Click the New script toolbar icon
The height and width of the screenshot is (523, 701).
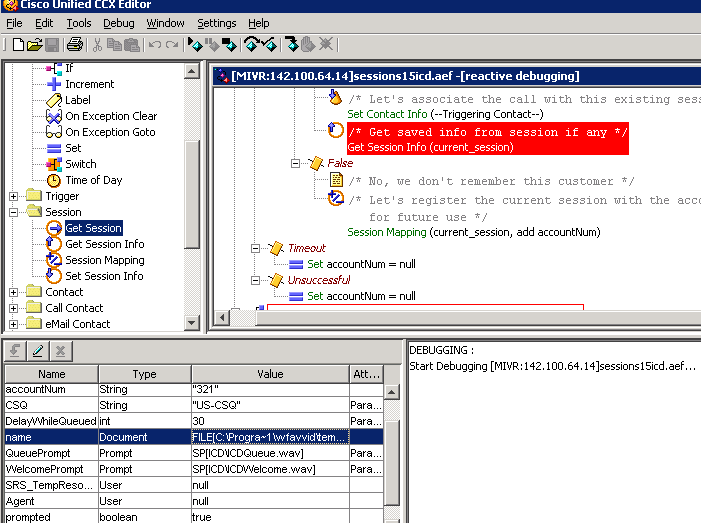click(x=18, y=45)
